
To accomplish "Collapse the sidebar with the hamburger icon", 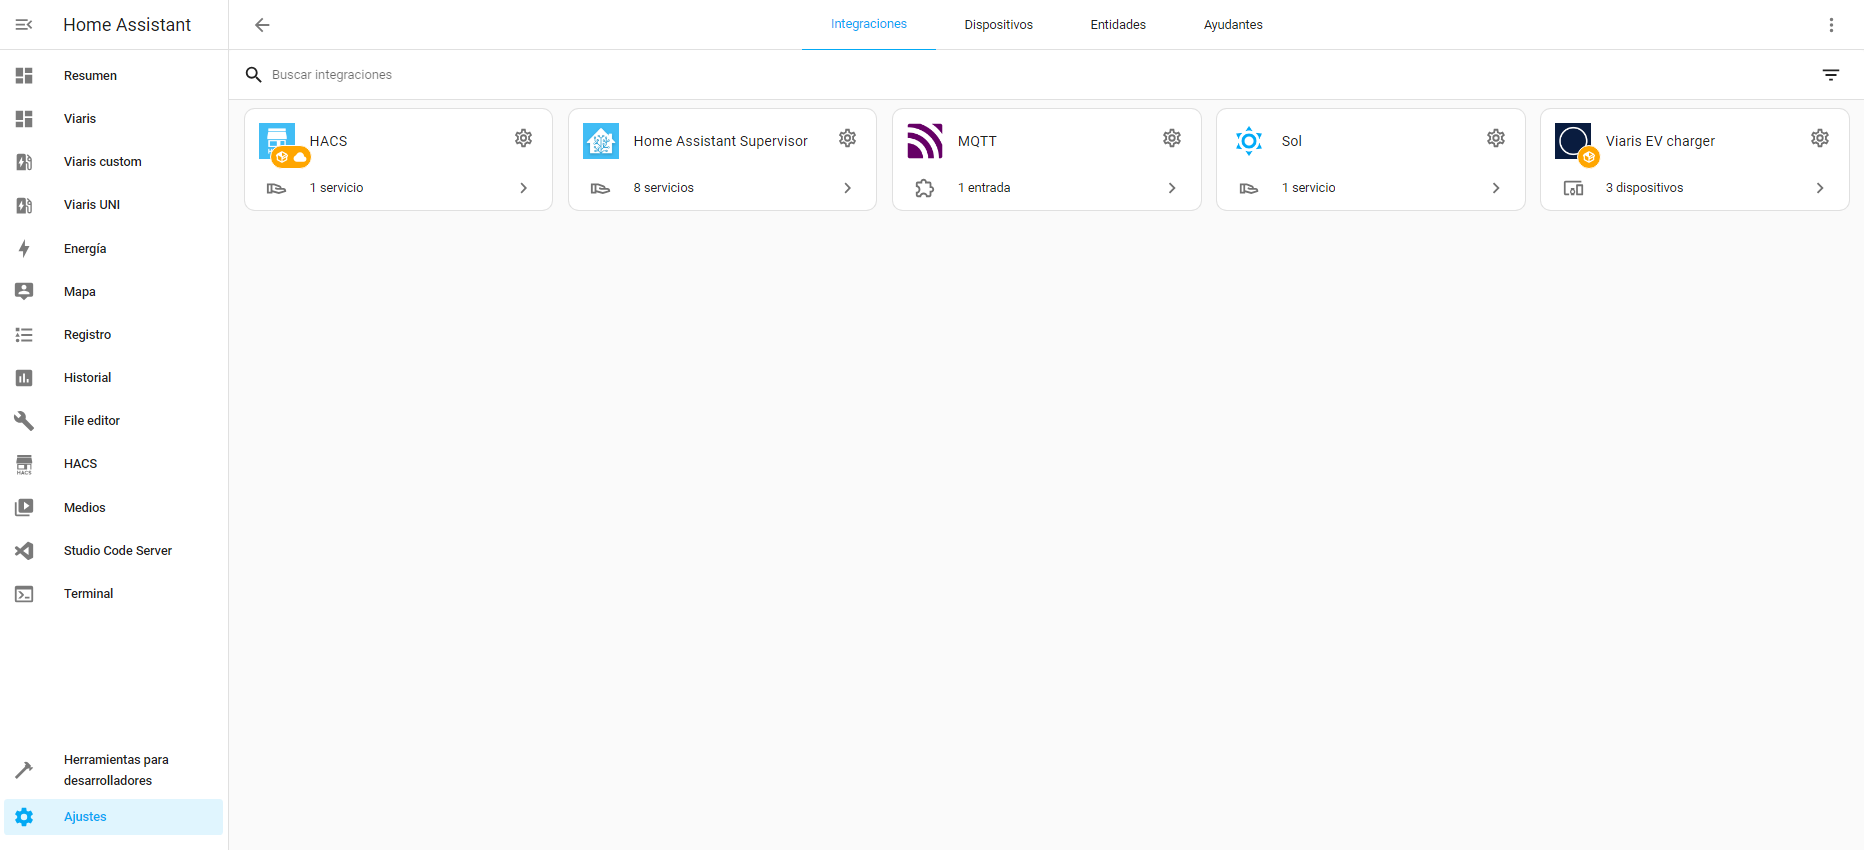I will [24, 25].
